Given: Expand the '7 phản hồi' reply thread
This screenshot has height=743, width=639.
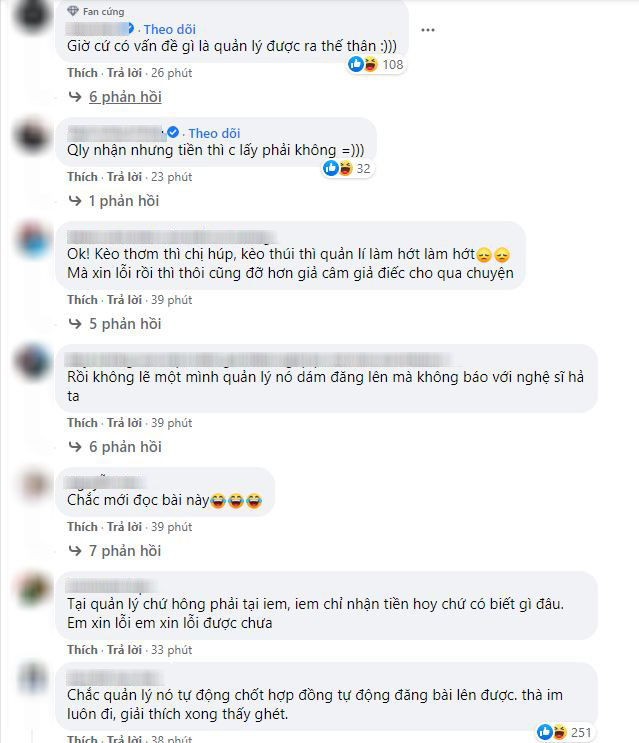Looking at the screenshot, I should click(125, 551).
